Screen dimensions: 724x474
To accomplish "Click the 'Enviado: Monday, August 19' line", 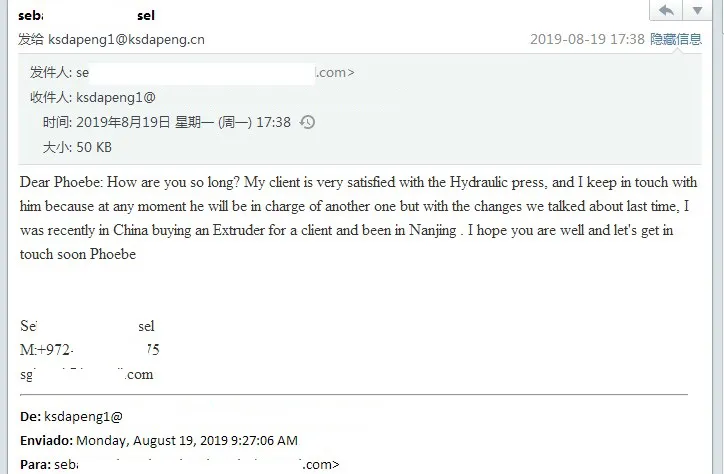I will point(158,440).
